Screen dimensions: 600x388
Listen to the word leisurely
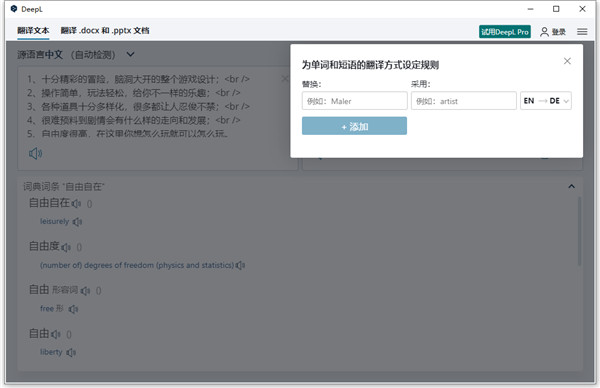click(77, 222)
